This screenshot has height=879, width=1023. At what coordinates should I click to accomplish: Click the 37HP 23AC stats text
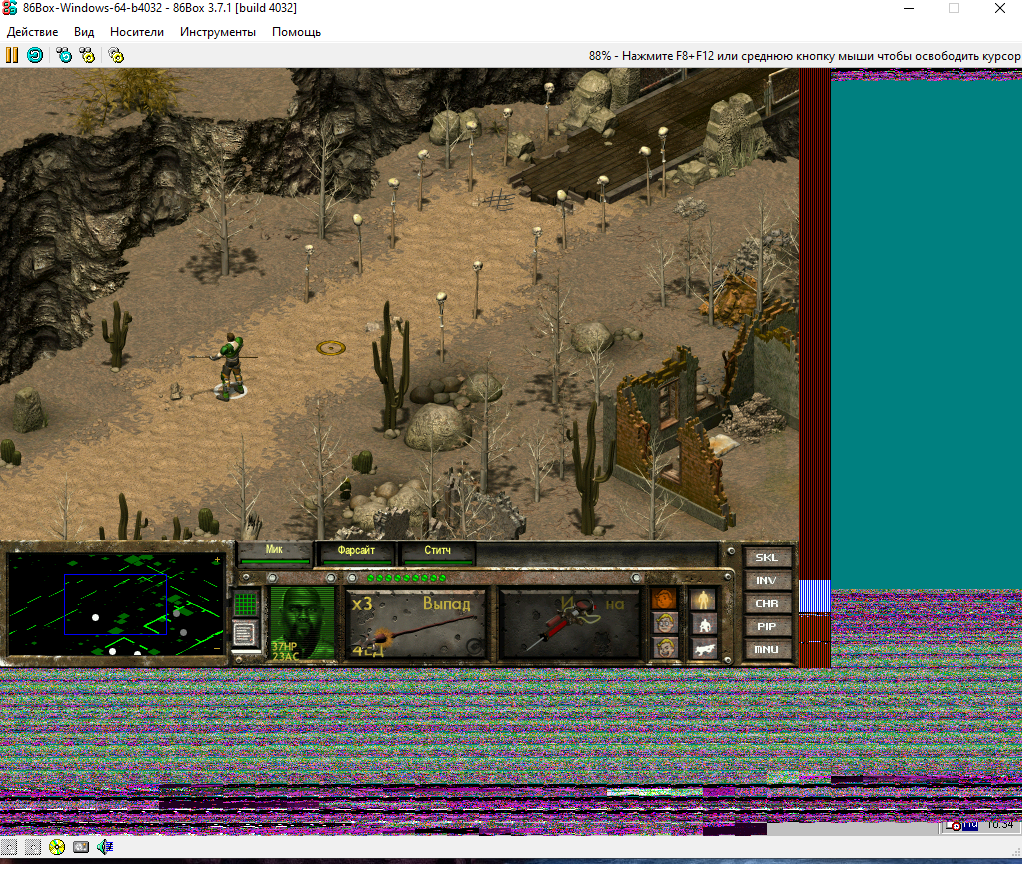click(x=284, y=651)
